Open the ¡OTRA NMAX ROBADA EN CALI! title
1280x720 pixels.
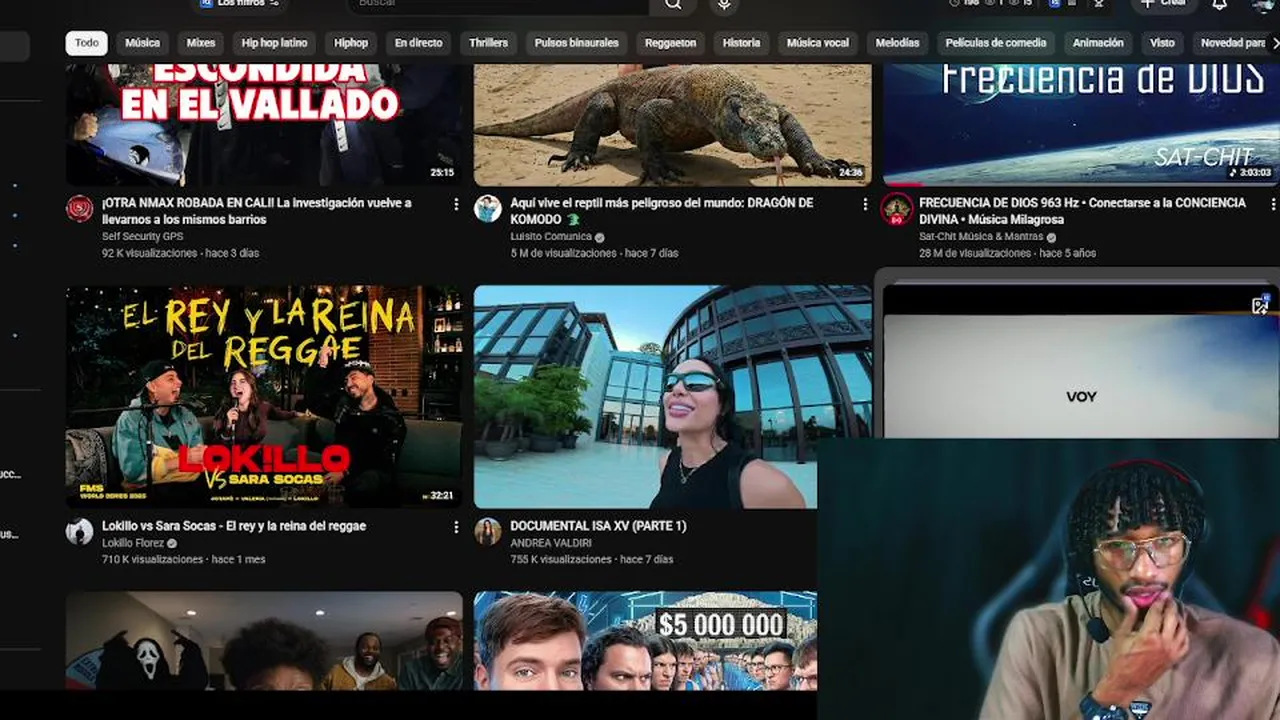[257, 211]
